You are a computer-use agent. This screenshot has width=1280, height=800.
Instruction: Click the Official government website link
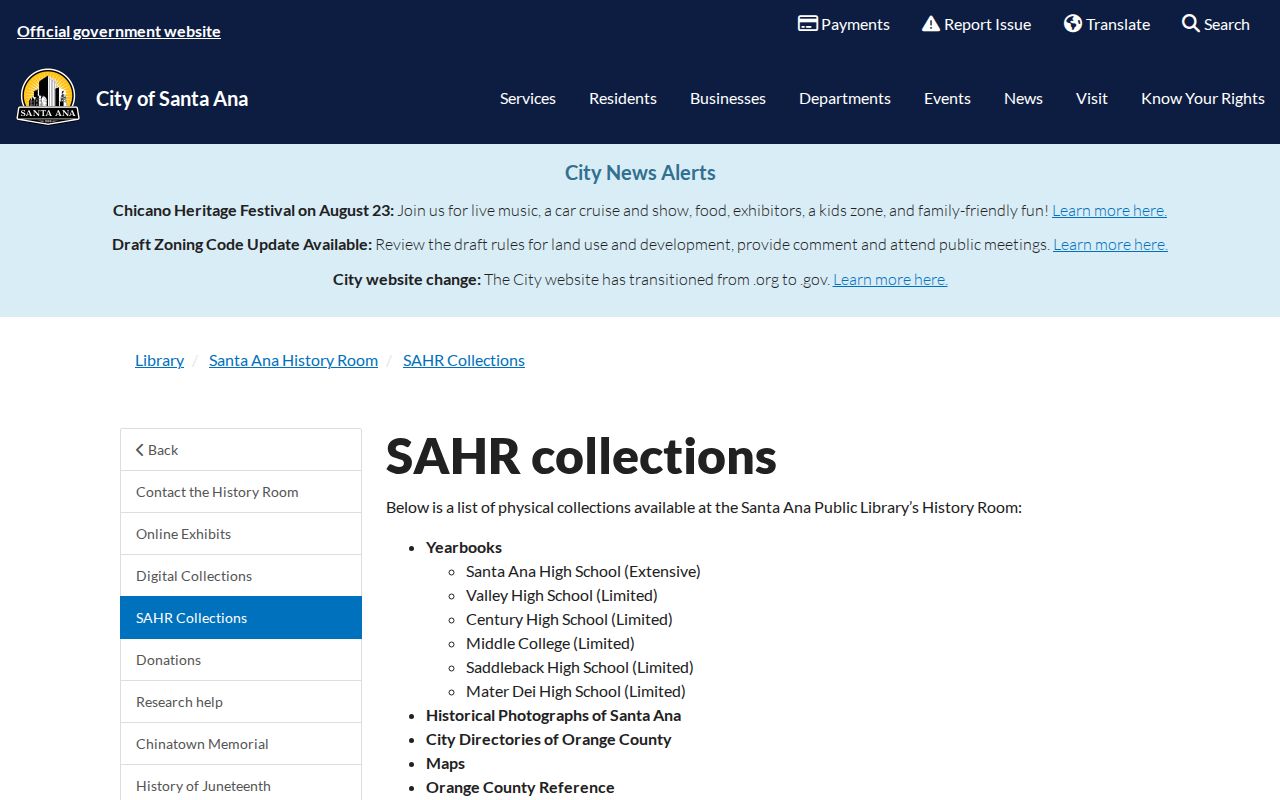tap(119, 31)
